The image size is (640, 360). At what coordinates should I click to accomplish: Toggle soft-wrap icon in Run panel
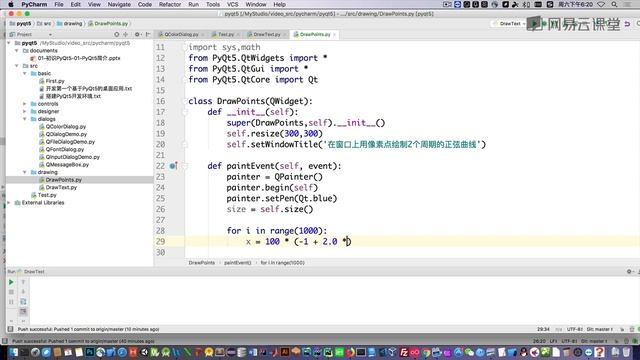(x=23, y=302)
